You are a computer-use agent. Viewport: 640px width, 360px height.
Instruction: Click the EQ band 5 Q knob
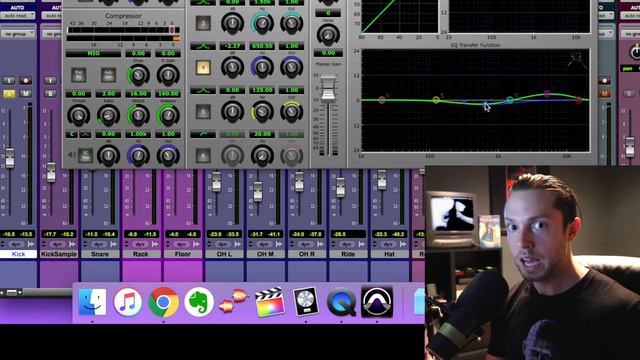[291, 112]
